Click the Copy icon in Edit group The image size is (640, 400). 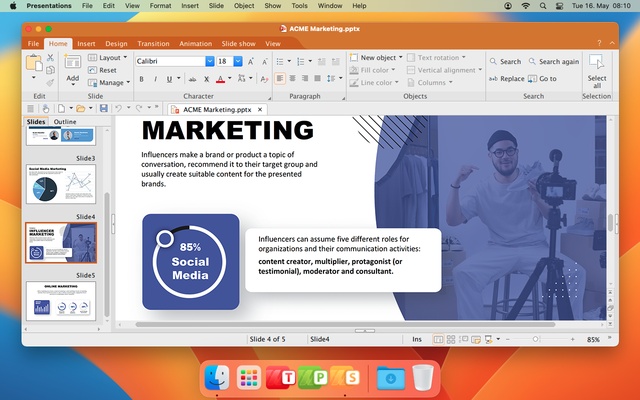pyautogui.click(x=50, y=70)
